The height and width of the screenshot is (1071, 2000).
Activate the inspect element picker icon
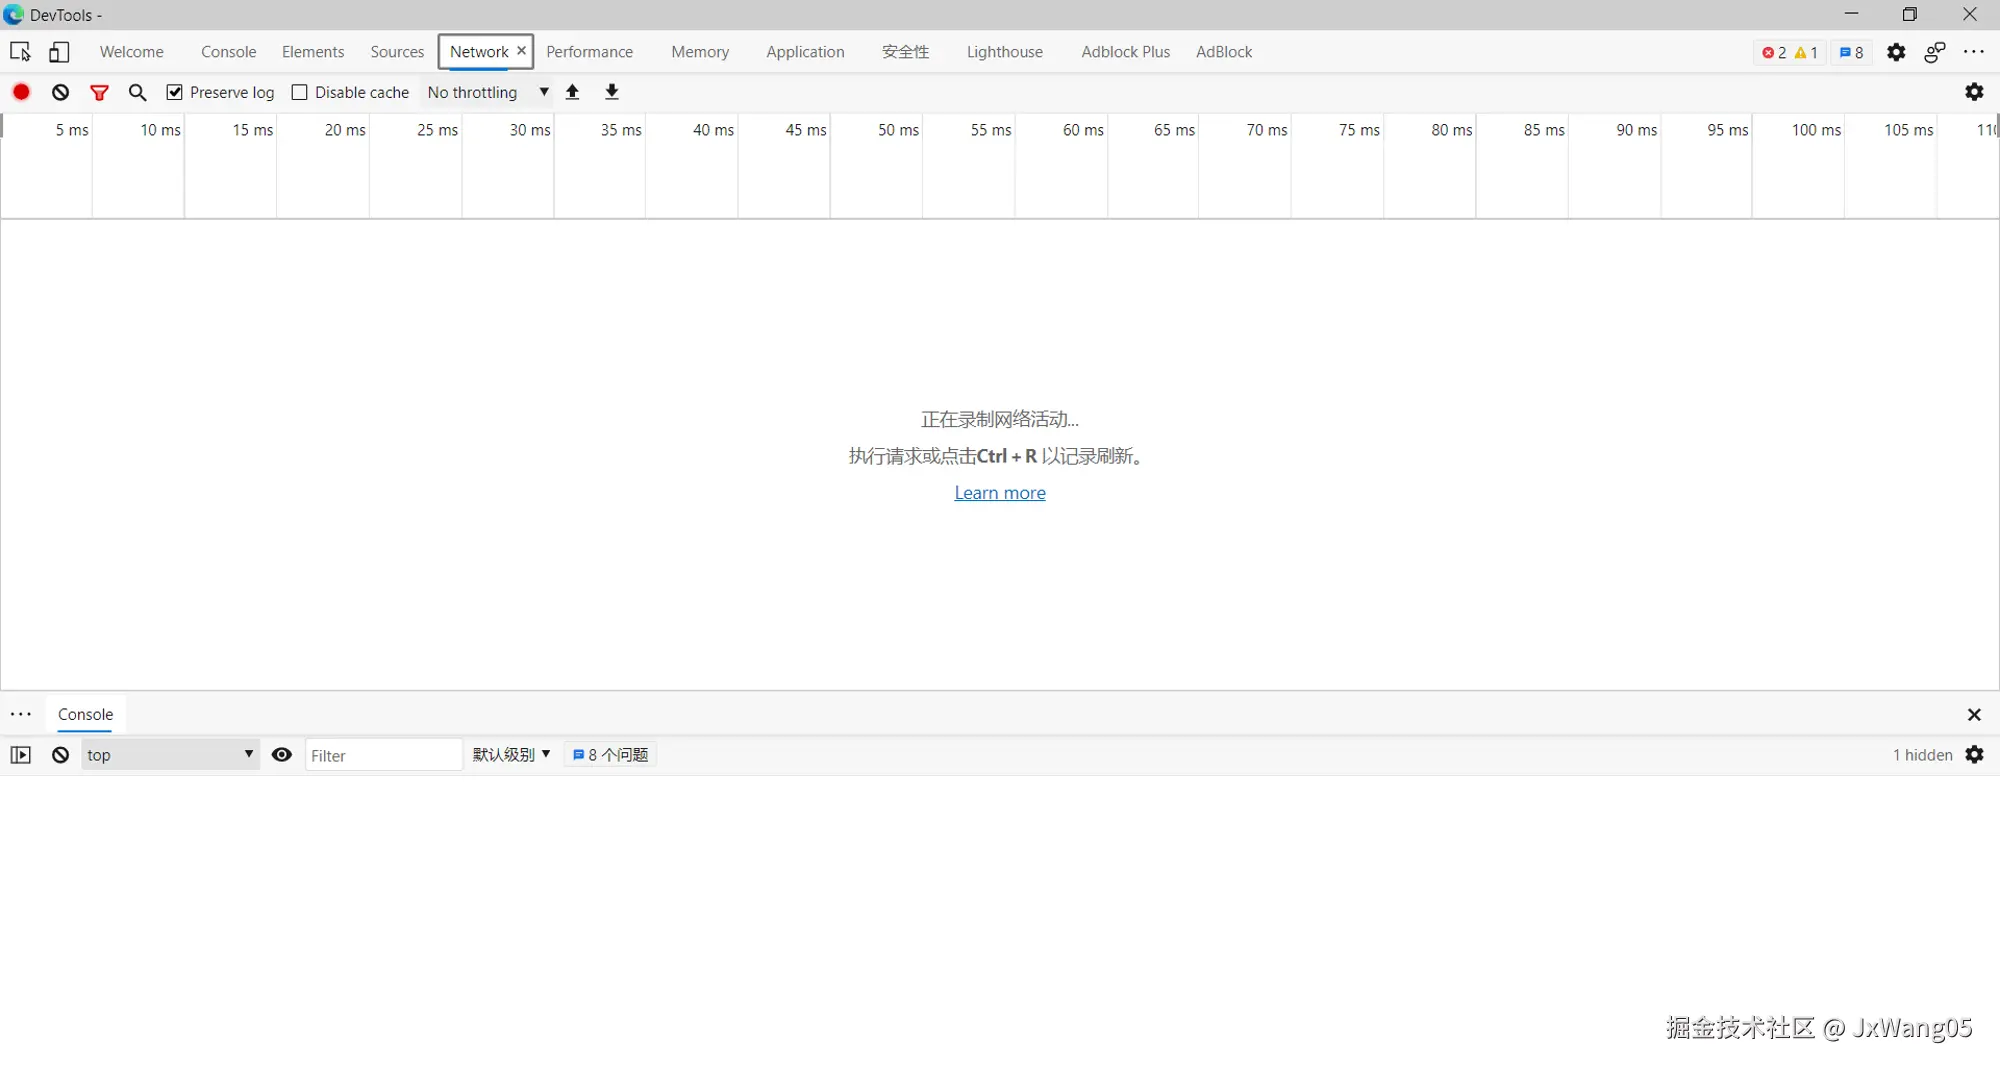click(20, 52)
